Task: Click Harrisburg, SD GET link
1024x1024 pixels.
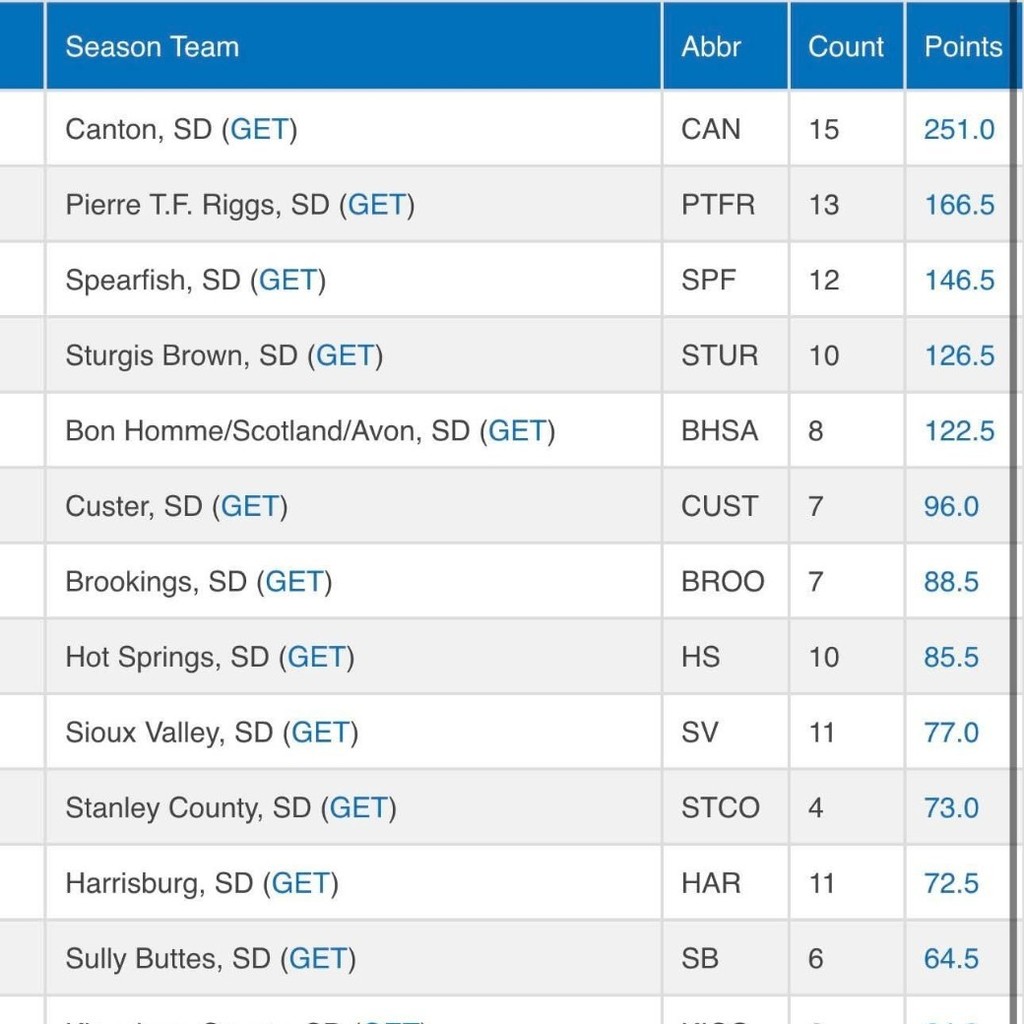Action: 300,884
